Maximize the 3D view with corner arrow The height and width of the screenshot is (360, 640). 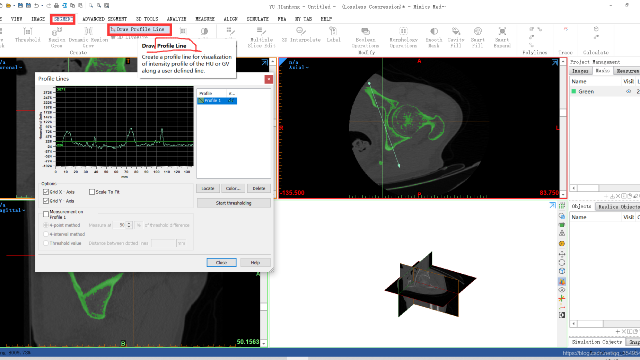pyautogui.click(x=552, y=205)
